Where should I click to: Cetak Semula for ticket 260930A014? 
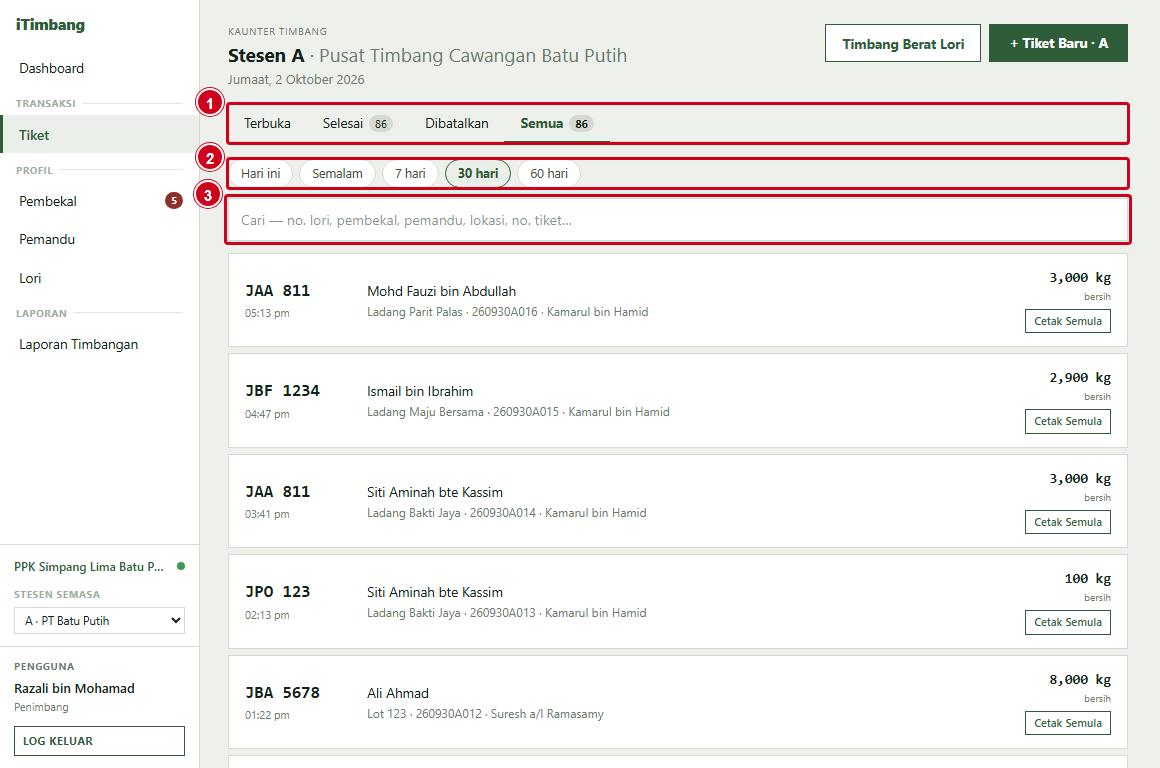pyautogui.click(x=1068, y=522)
